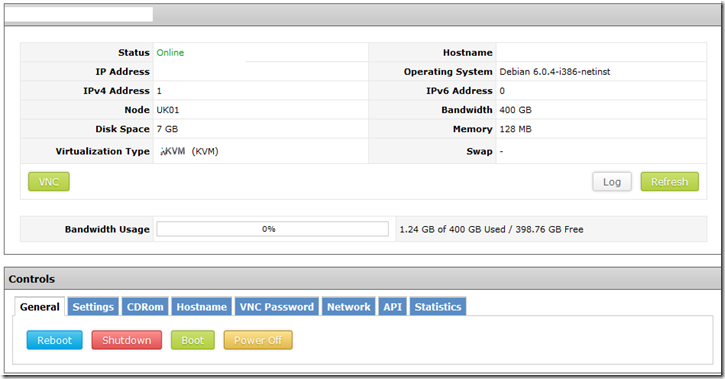725x379 pixels.
Task: Click the bandwidth usage progress bar
Action: [272, 229]
